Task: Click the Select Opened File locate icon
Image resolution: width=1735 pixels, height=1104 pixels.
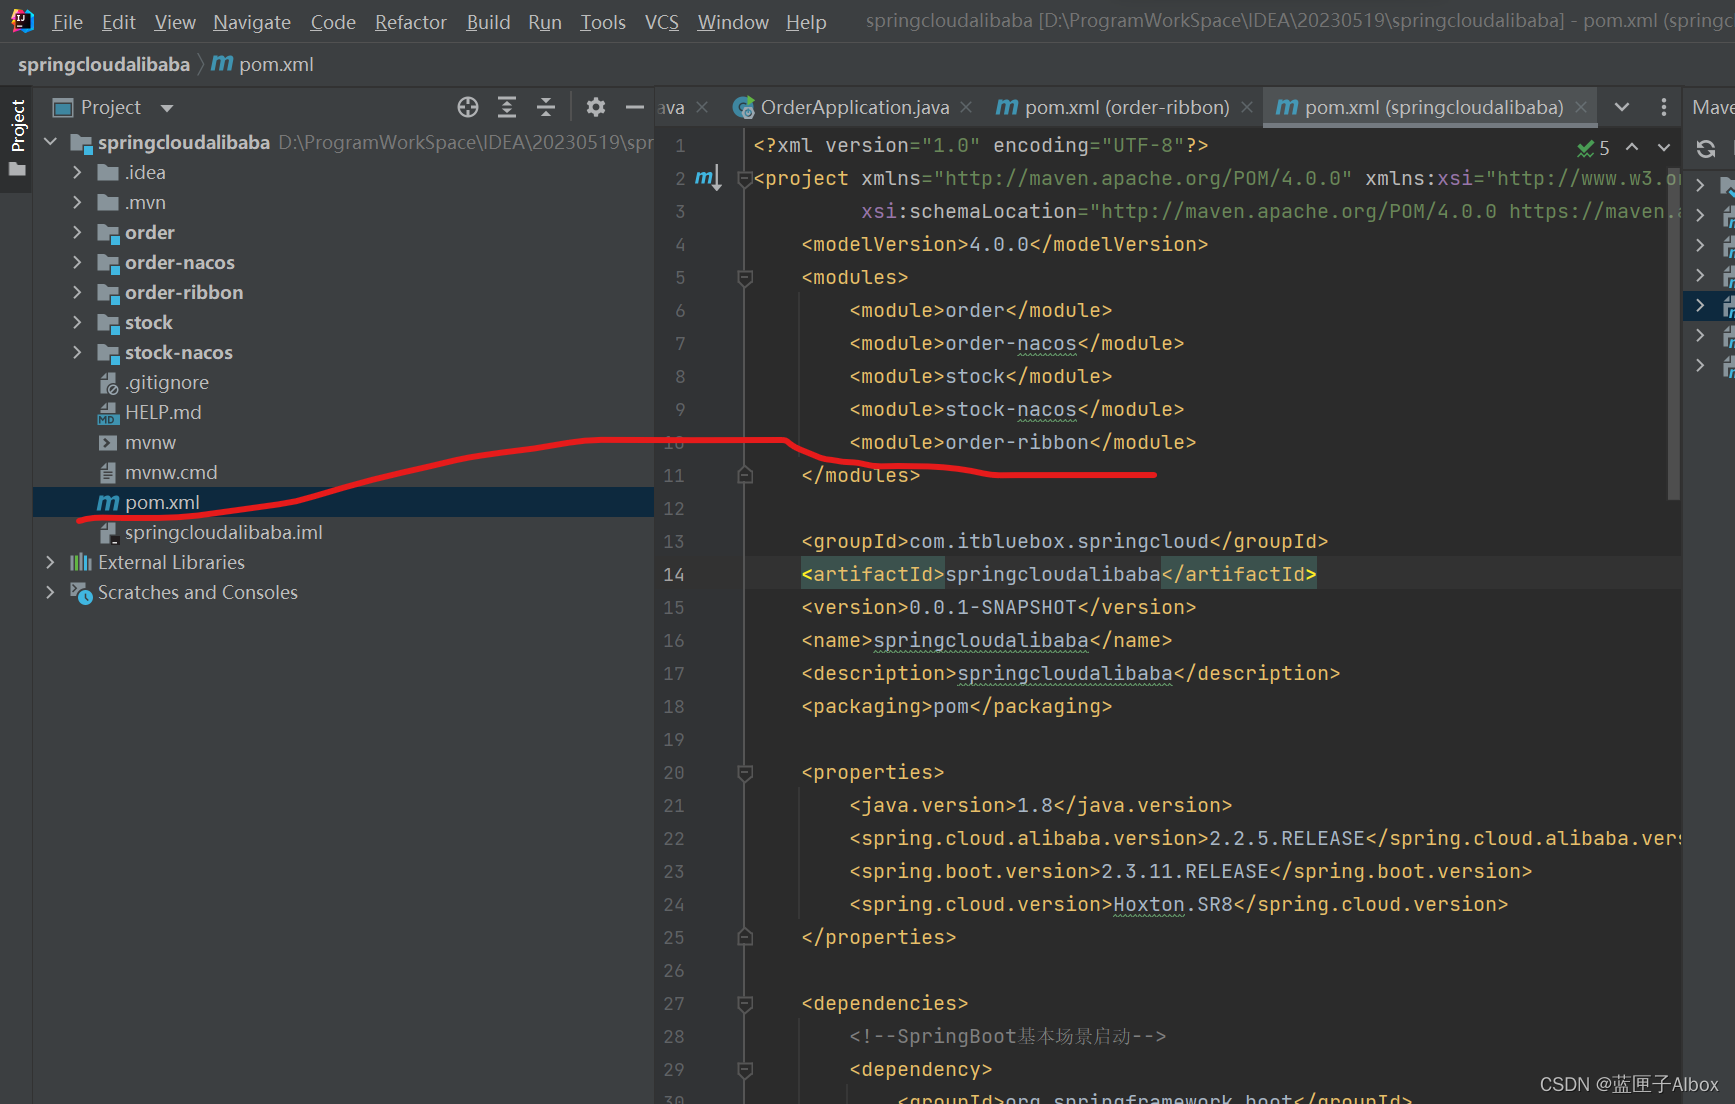Action: pos(468,107)
